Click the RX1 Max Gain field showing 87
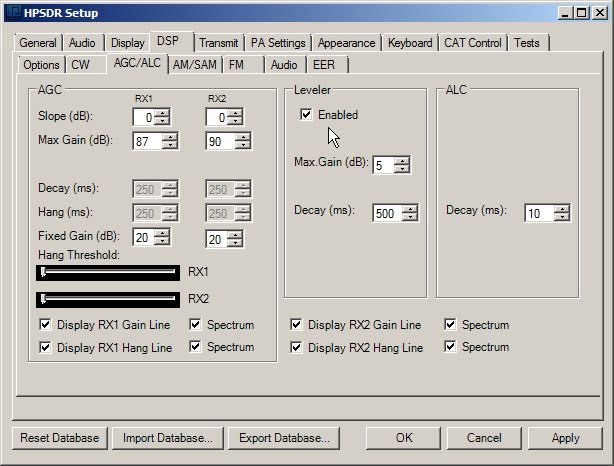The height and width of the screenshot is (466, 614). (148, 141)
